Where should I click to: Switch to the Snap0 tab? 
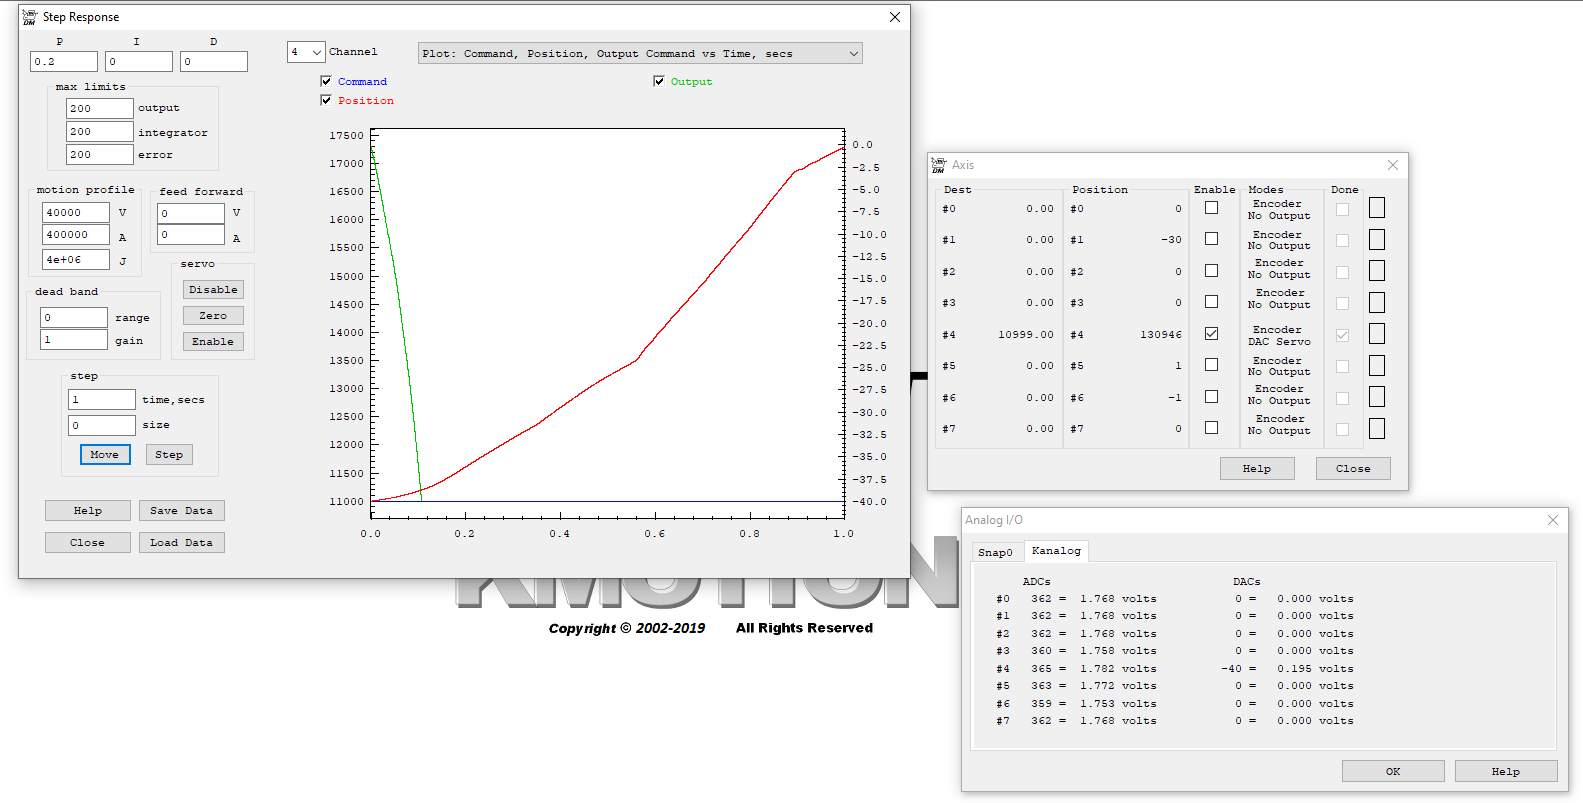(x=995, y=552)
